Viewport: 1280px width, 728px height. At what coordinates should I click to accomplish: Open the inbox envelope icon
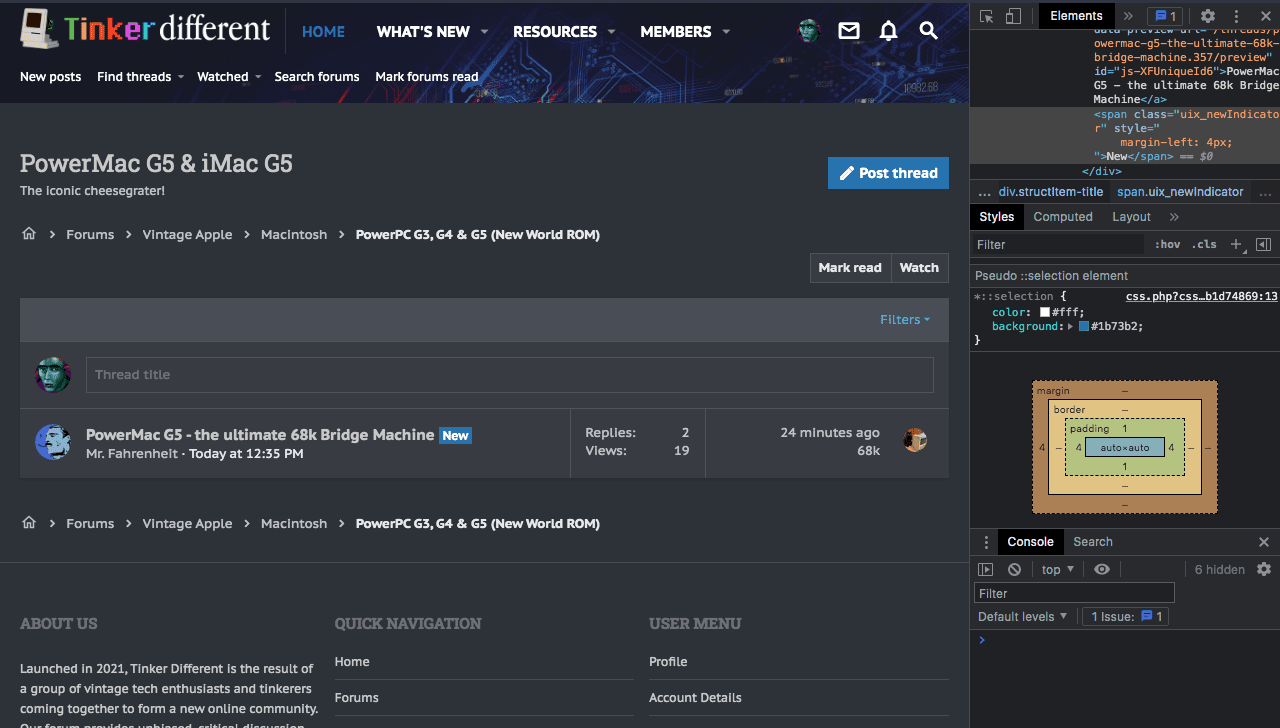(849, 31)
